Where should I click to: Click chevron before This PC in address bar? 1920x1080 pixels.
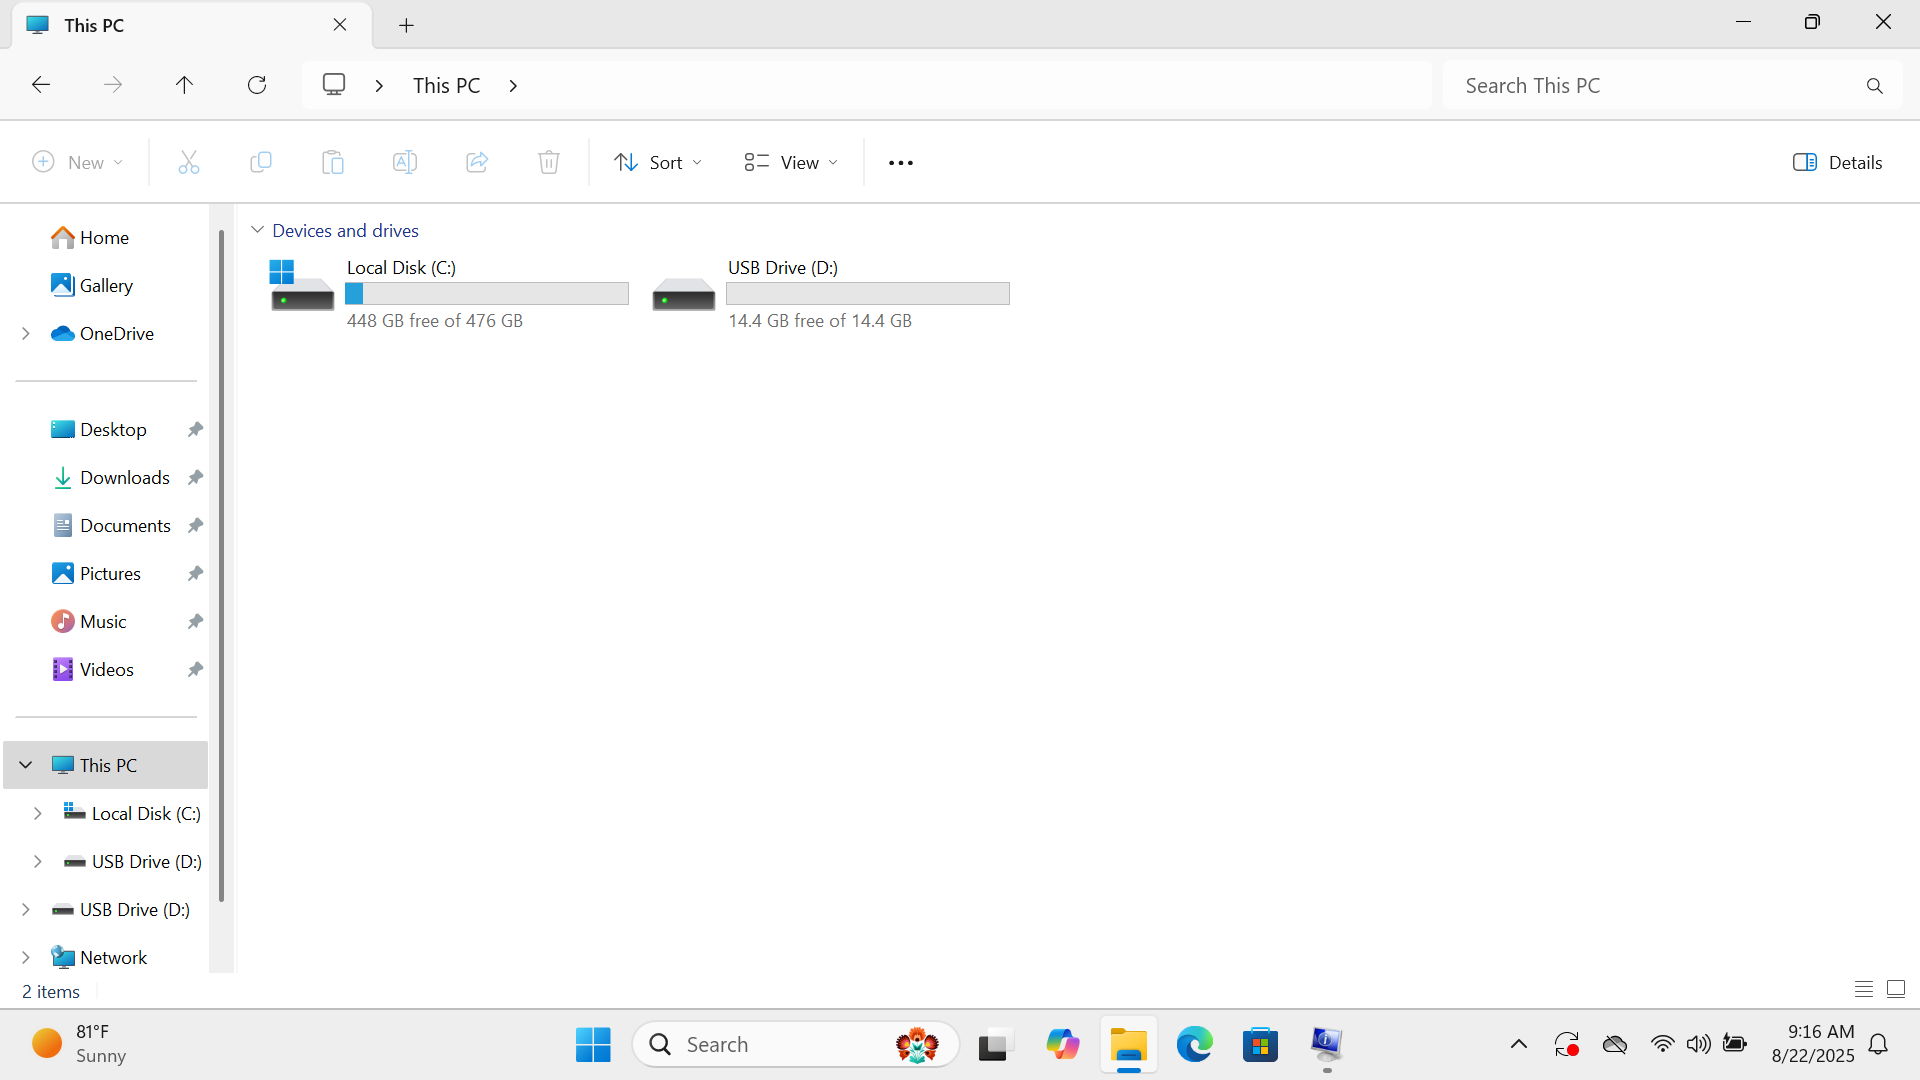379,86
